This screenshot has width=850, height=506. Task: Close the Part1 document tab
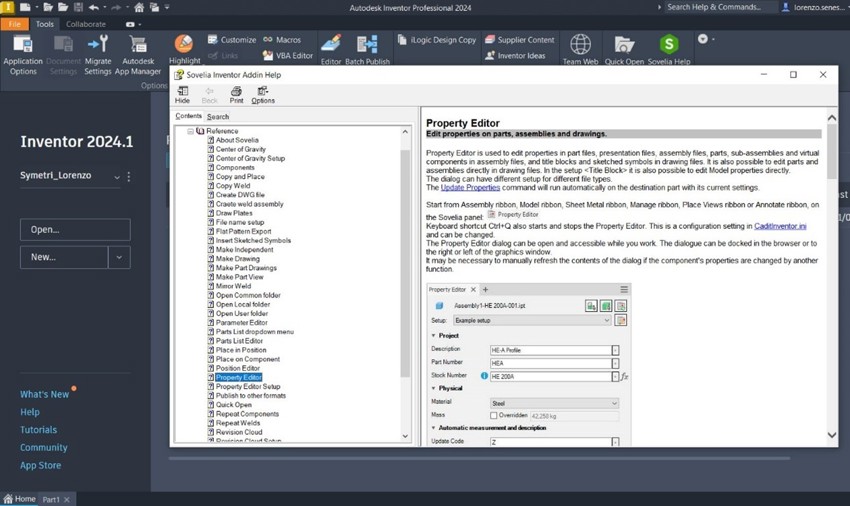point(67,499)
